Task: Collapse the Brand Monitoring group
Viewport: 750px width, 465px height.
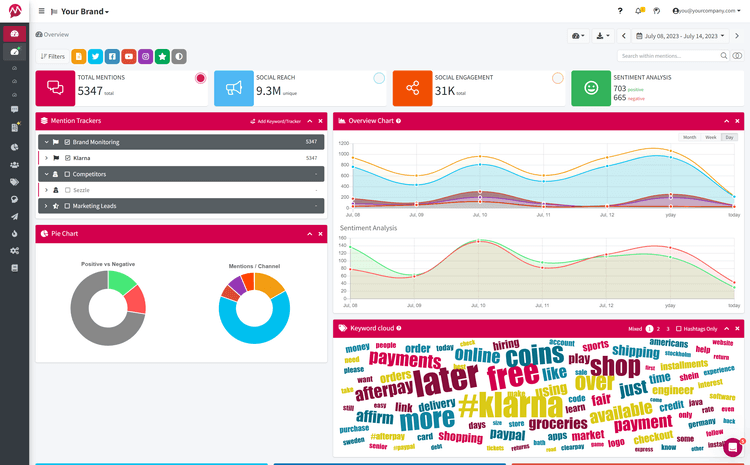Action: (46, 142)
